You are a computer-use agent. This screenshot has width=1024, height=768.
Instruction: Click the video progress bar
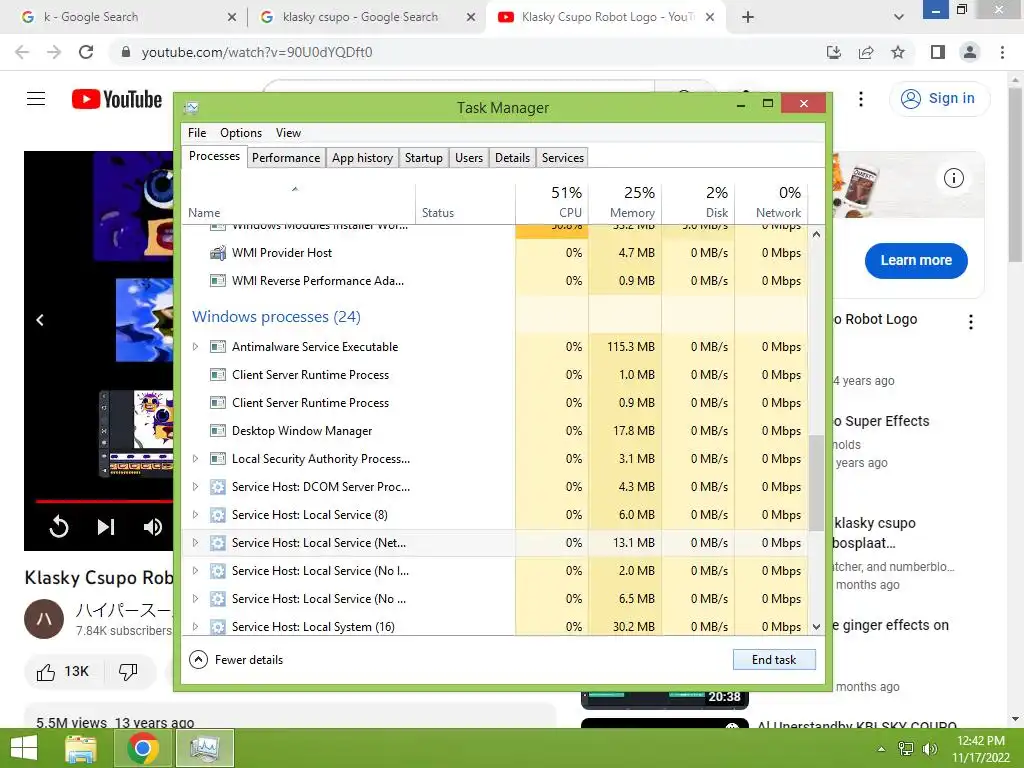pos(104,502)
